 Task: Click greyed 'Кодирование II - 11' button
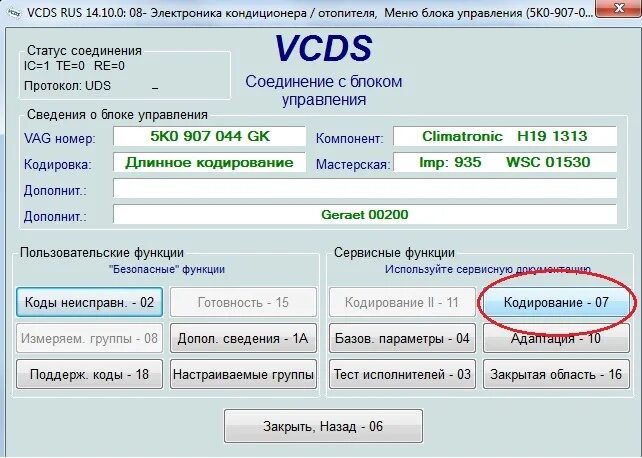(x=402, y=302)
